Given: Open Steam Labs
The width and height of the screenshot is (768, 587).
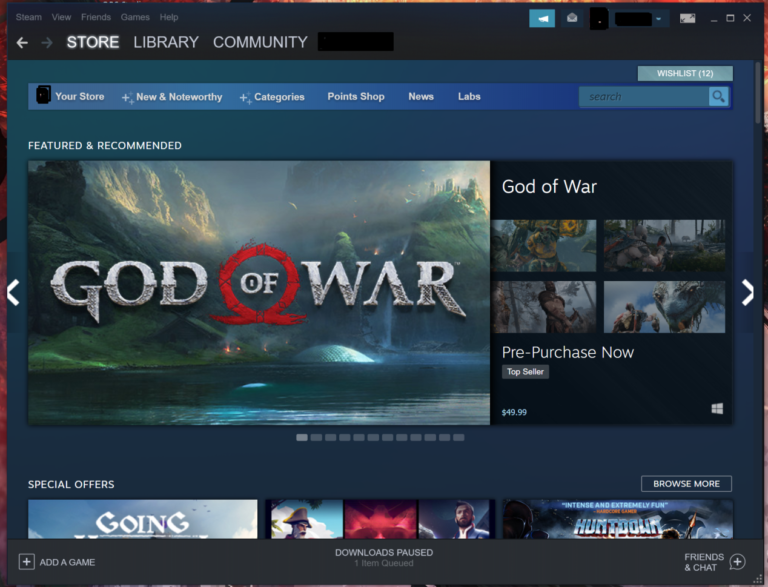Looking at the screenshot, I should pyautogui.click(x=469, y=97).
